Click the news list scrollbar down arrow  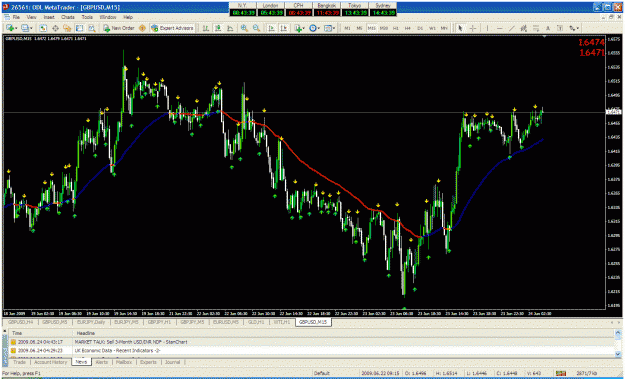coord(618,354)
